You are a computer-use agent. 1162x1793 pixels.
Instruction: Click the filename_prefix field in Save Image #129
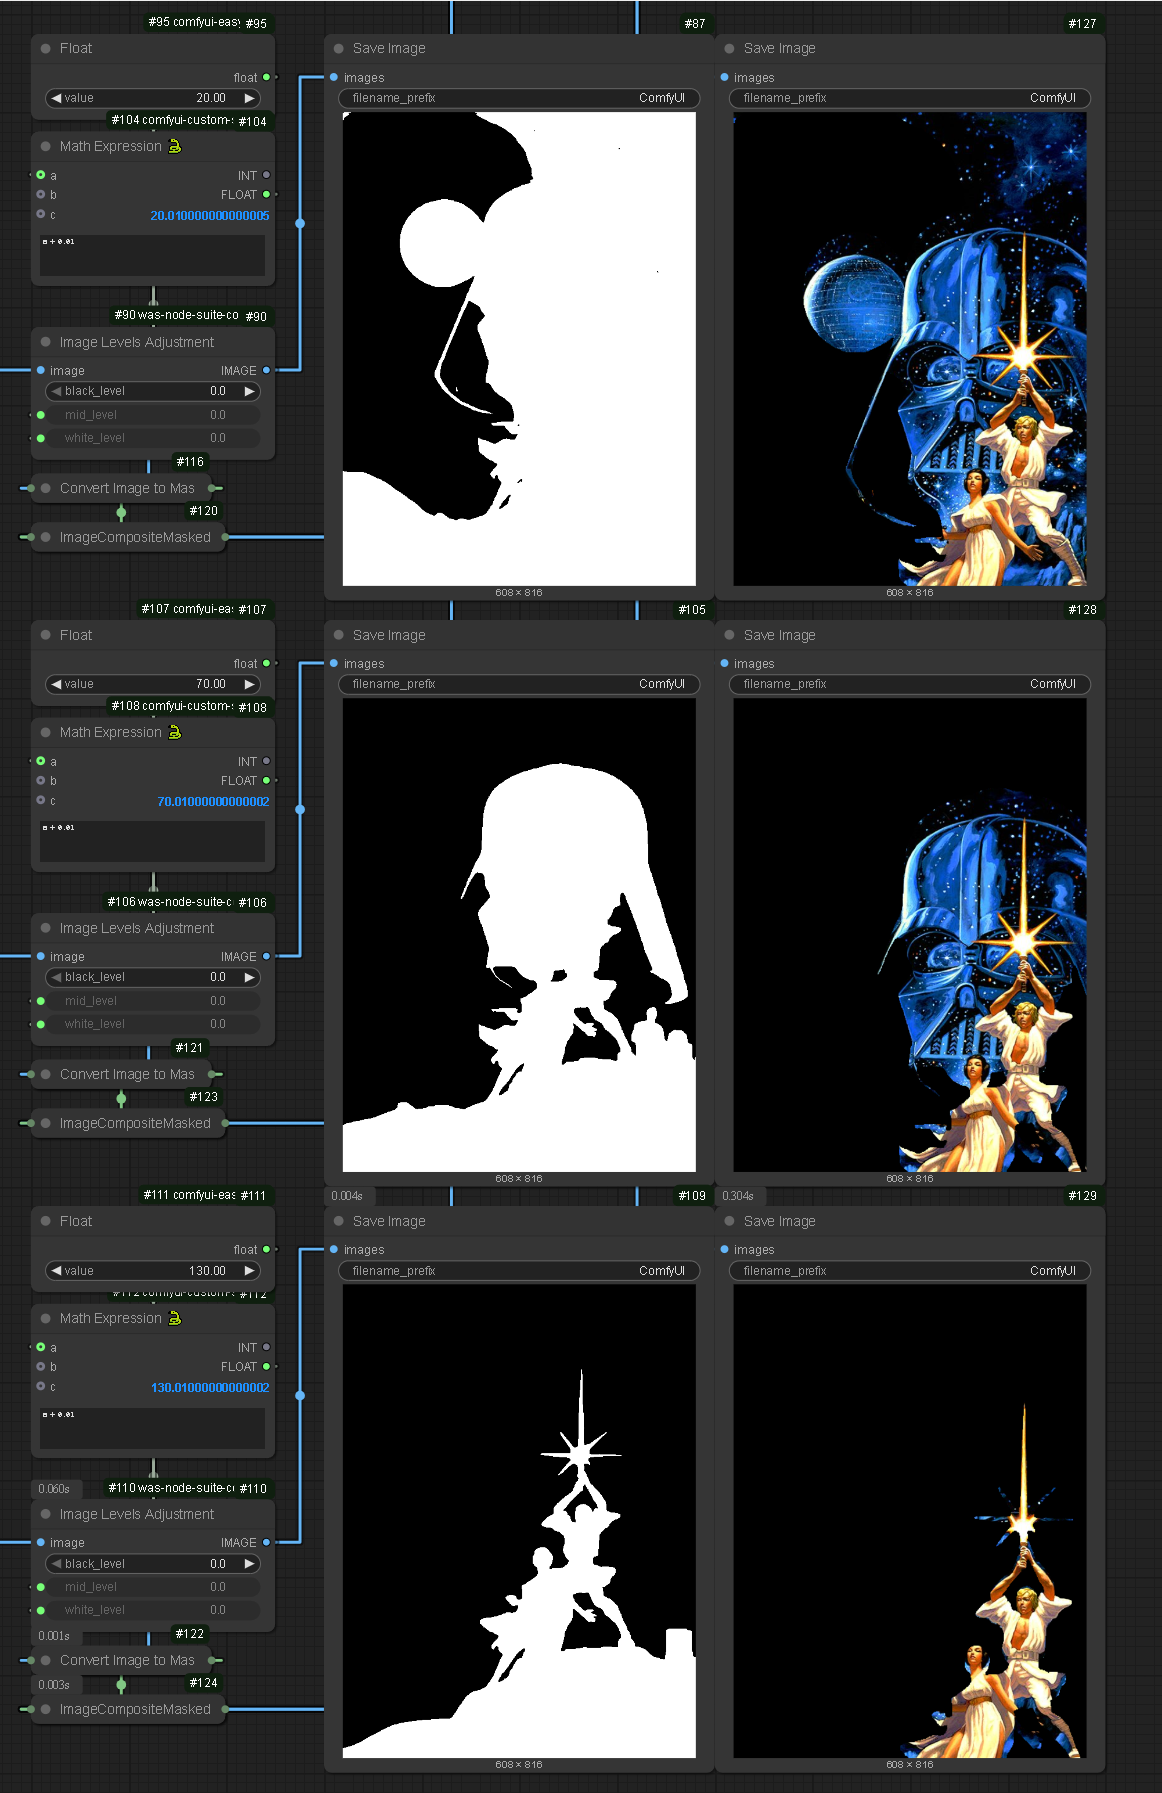click(x=910, y=1271)
